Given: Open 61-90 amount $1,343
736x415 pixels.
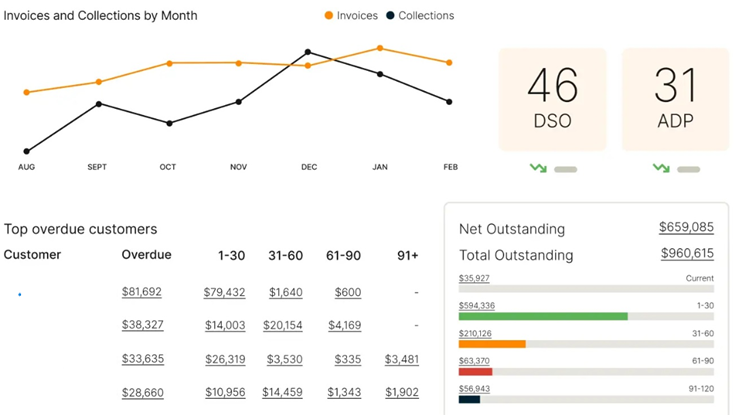Looking at the screenshot, I should (344, 392).
